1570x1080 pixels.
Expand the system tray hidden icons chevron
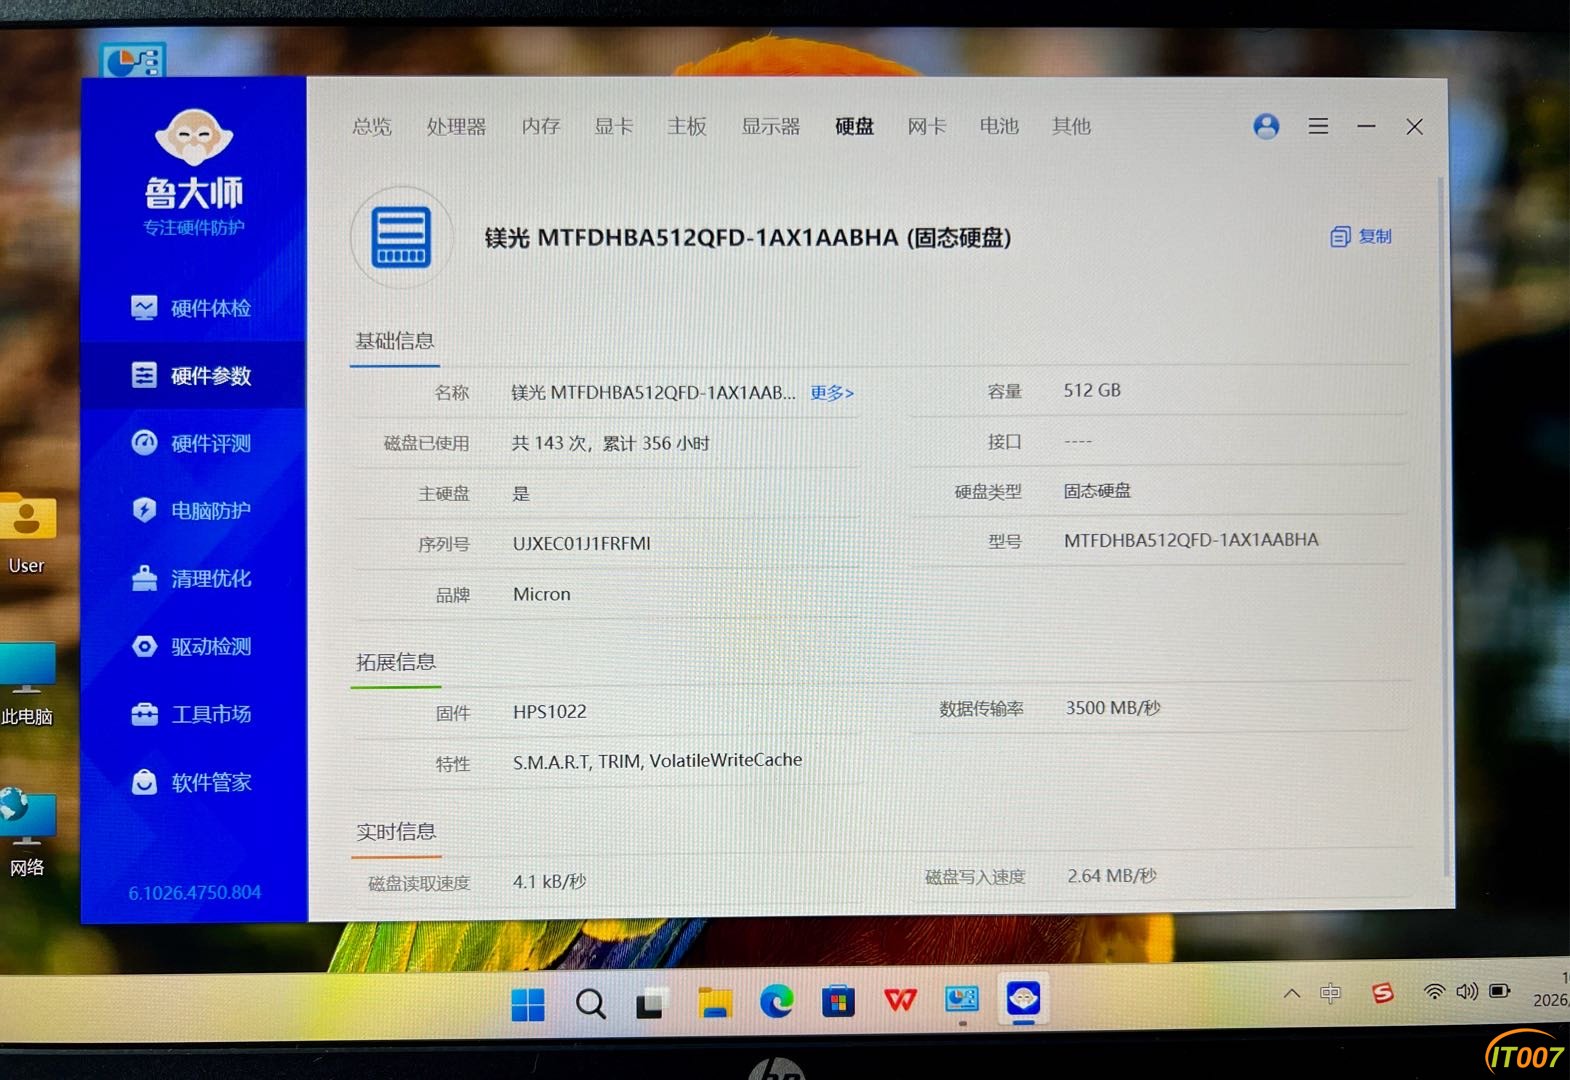tap(1292, 993)
